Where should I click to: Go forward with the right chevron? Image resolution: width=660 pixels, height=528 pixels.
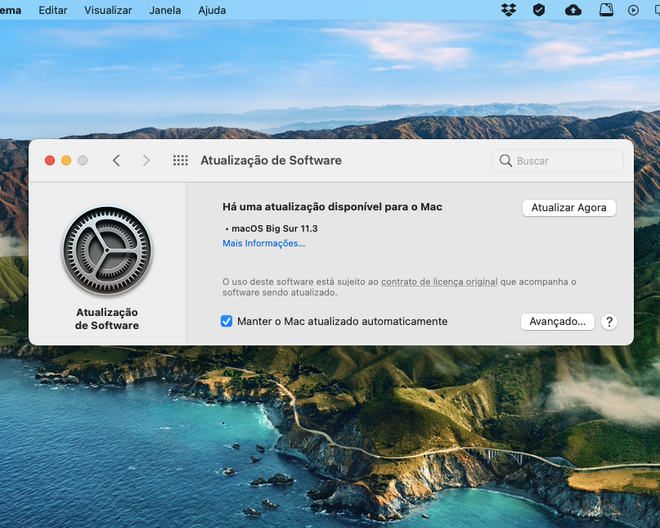pyautogui.click(x=146, y=160)
